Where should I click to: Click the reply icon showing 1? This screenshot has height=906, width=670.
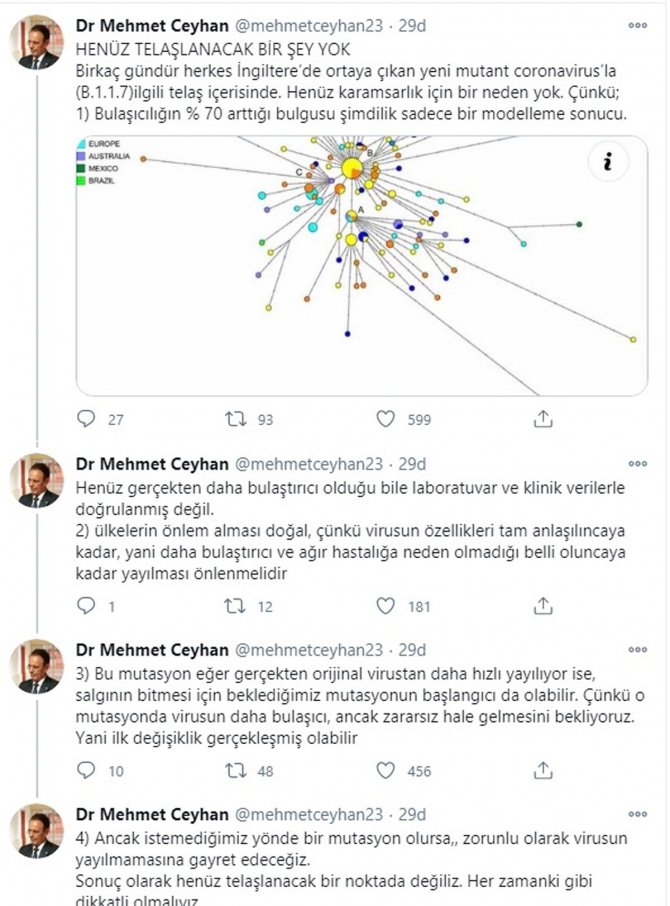tap(87, 601)
